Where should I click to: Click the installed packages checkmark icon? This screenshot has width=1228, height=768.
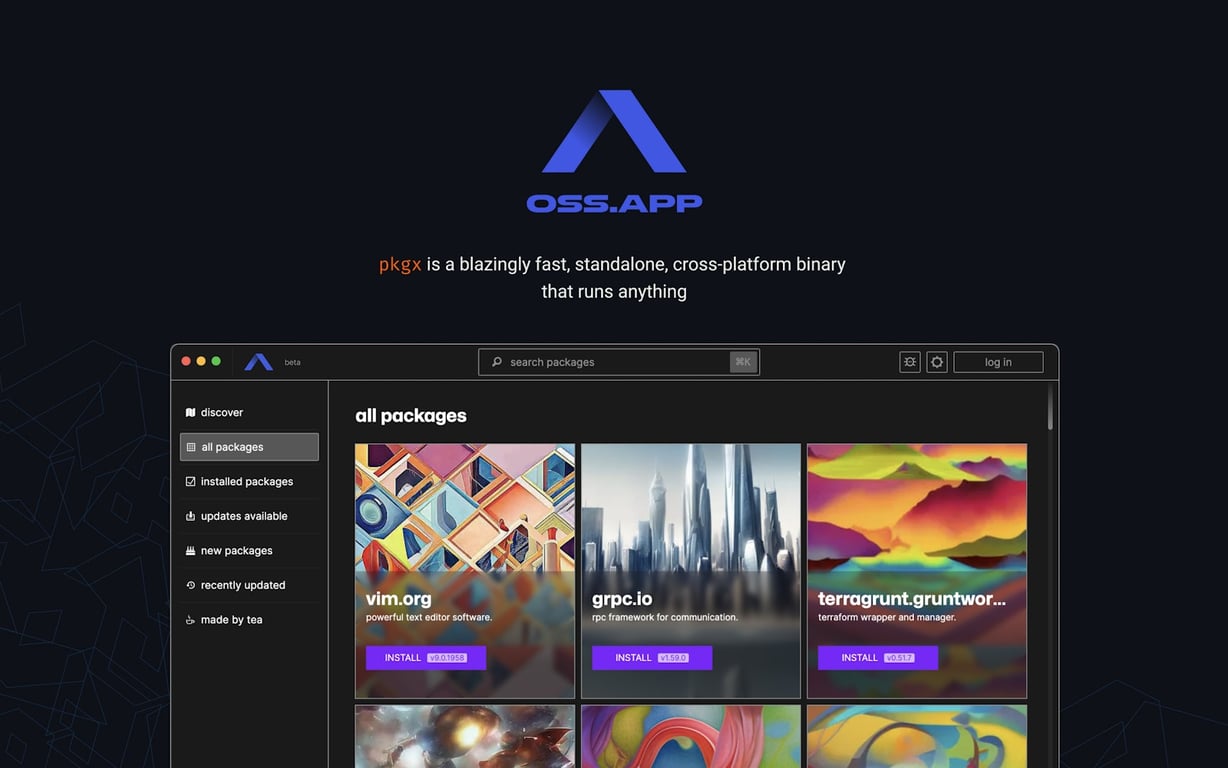[x=190, y=481]
